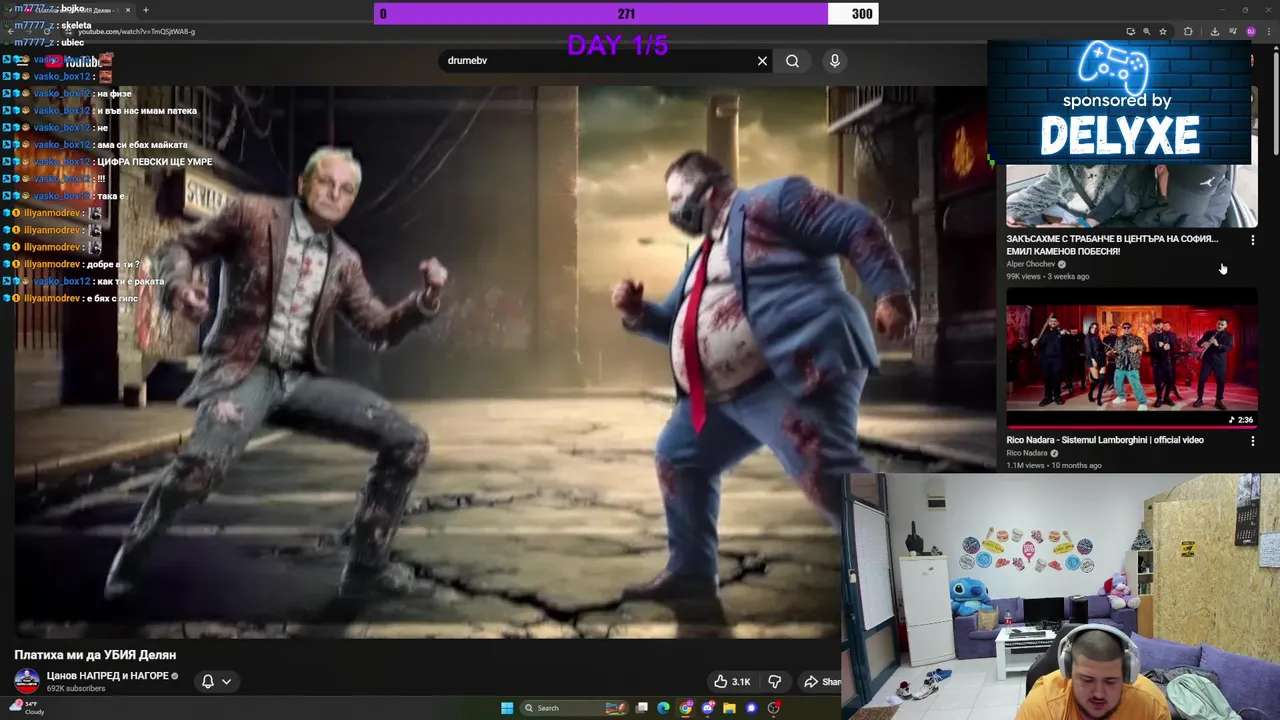The height and width of the screenshot is (720, 1280).
Task: Open Task View on the taskbar
Action: [642, 708]
